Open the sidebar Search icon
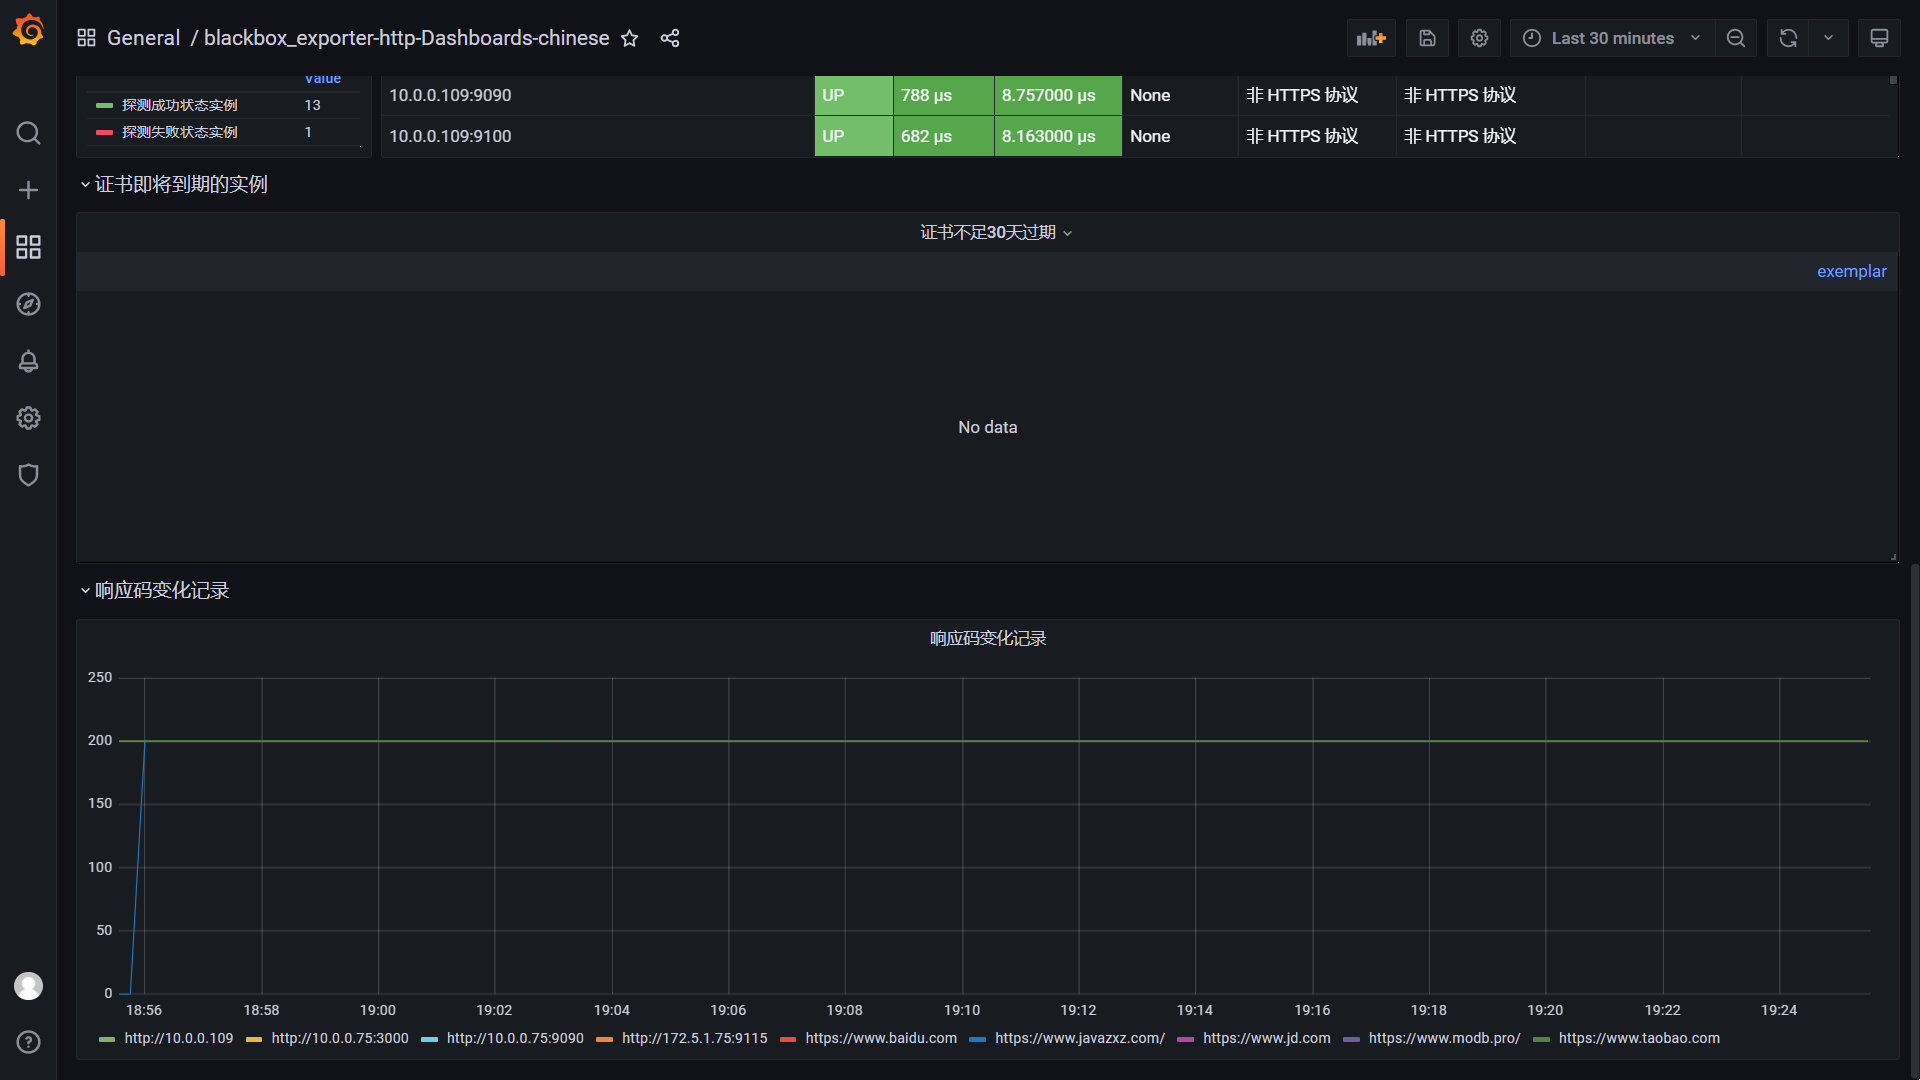1920x1080 pixels. 28,133
